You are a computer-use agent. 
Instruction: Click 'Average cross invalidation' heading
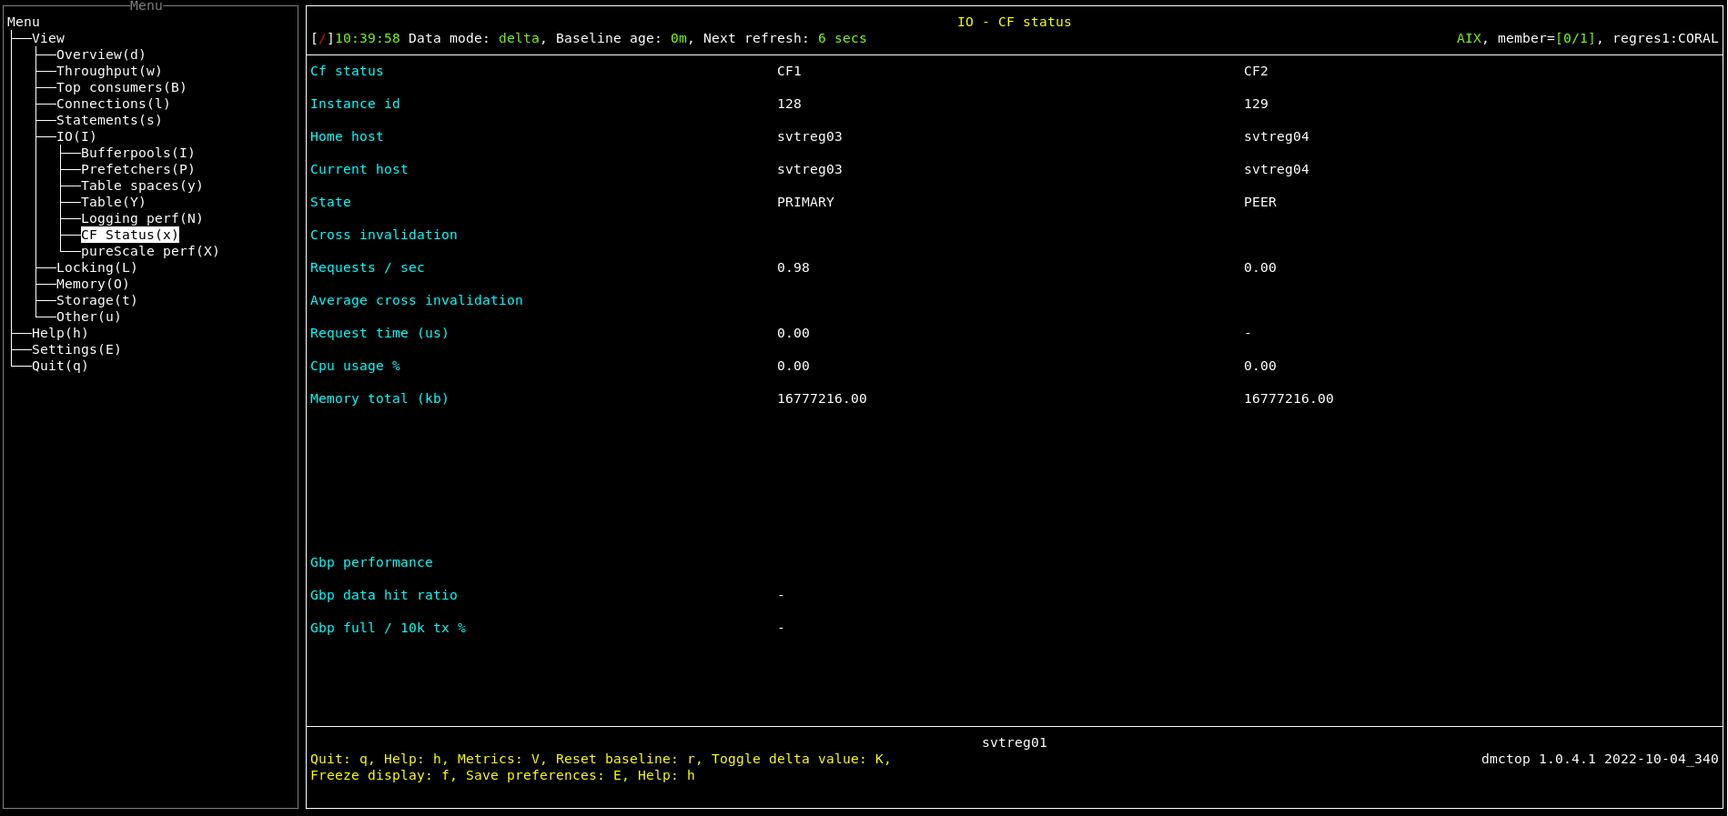[416, 300]
